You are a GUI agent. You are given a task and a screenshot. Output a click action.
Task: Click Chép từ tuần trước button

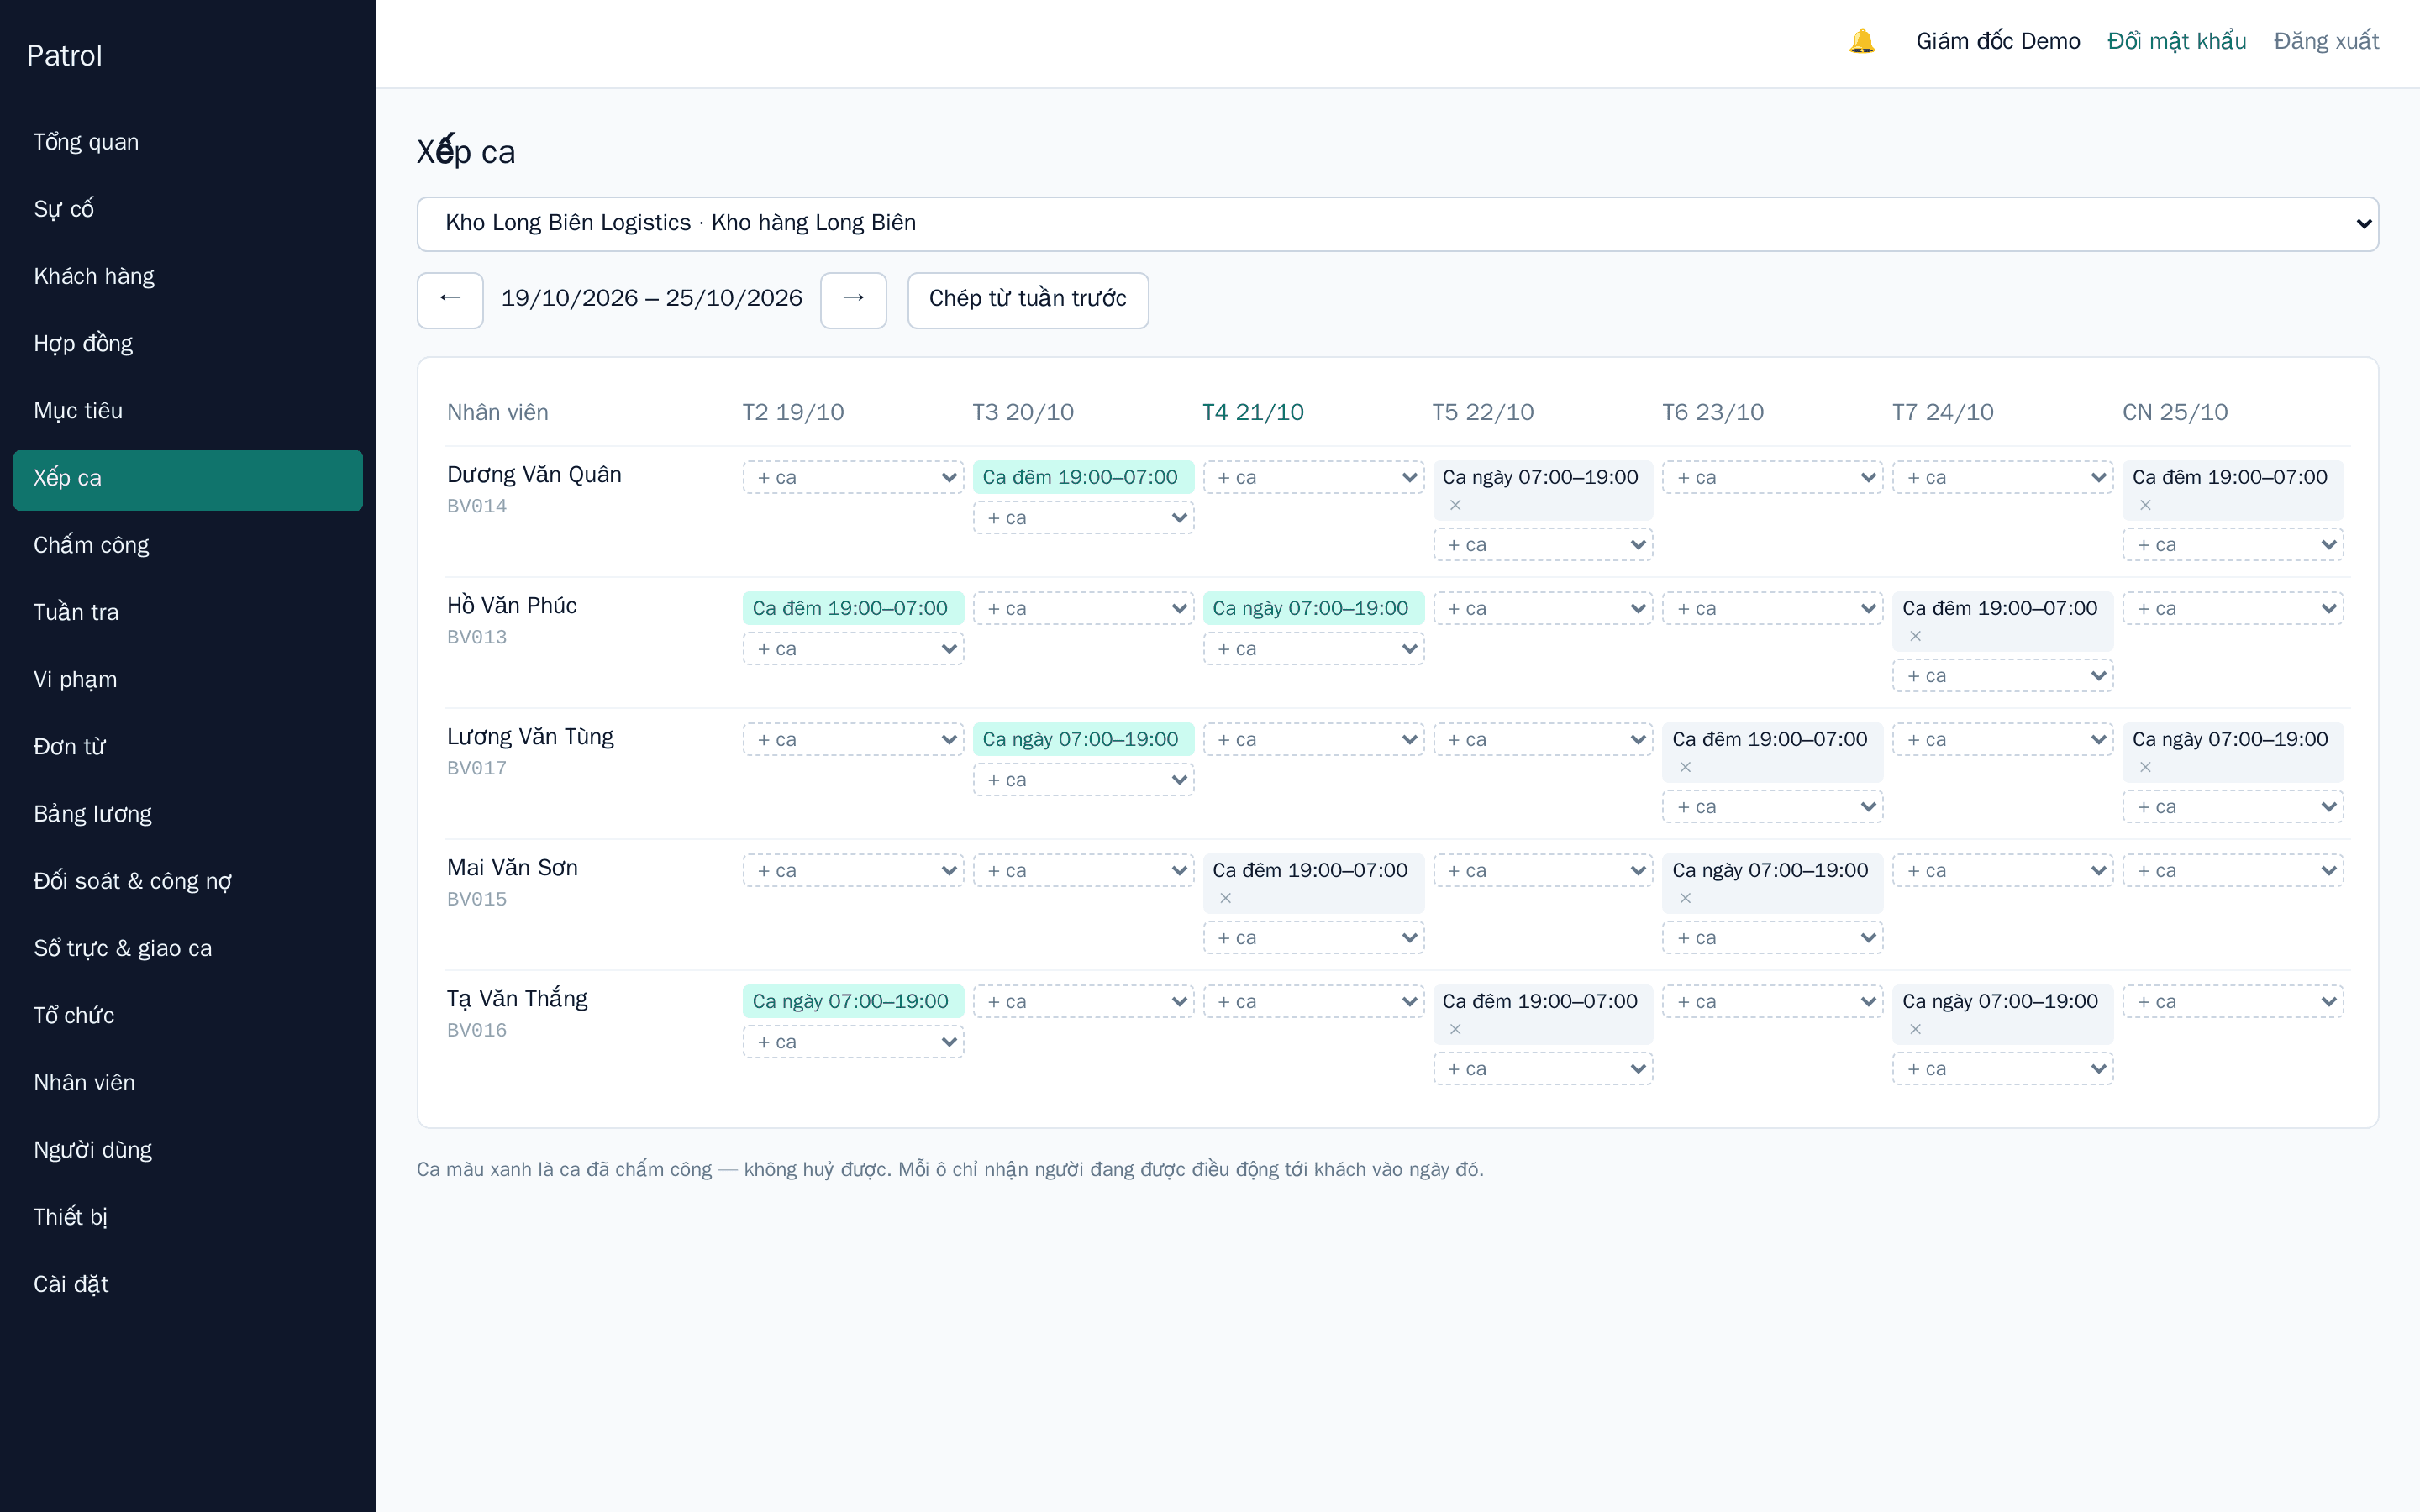point(1028,300)
